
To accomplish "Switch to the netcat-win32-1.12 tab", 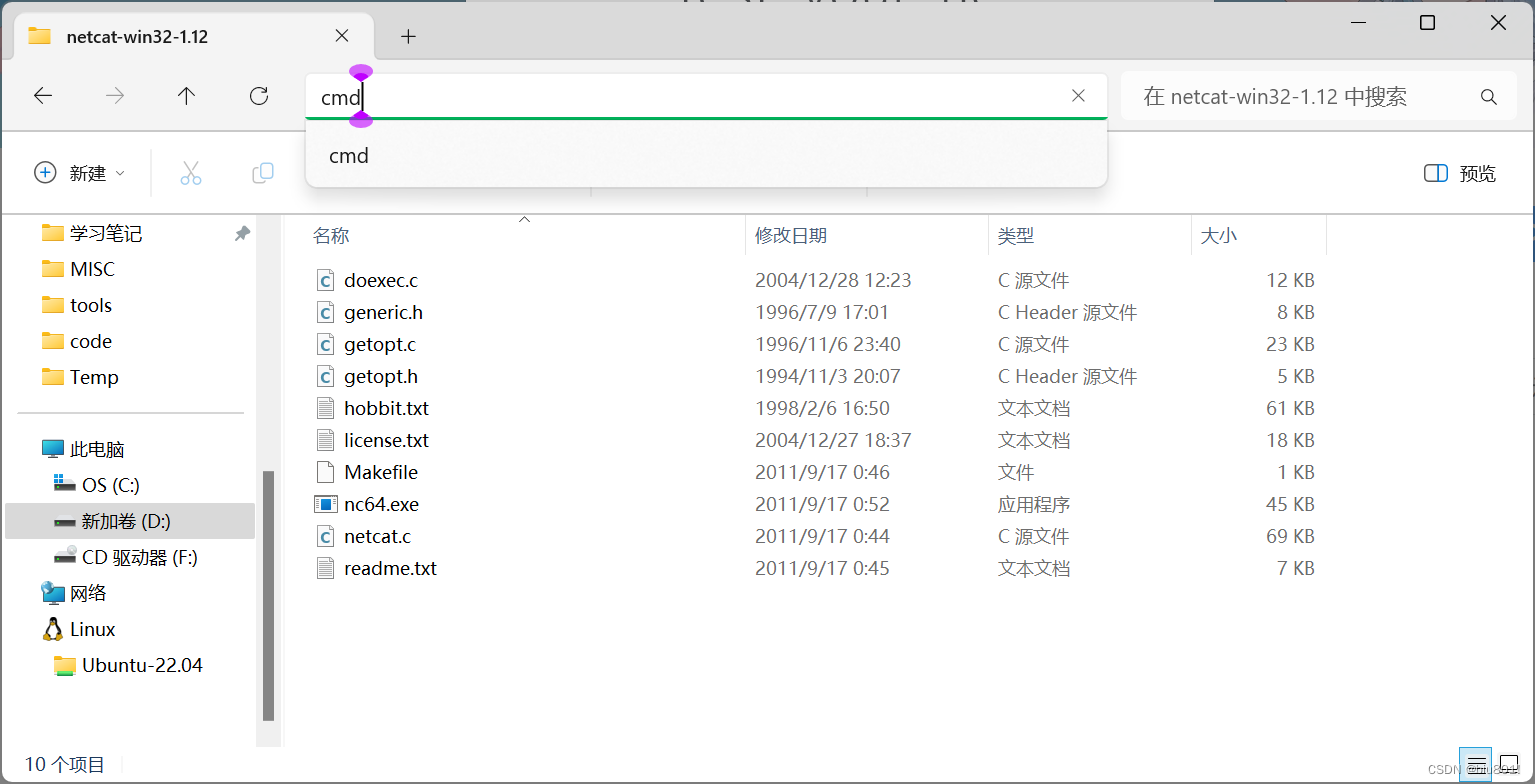I will click(x=137, y=36).
